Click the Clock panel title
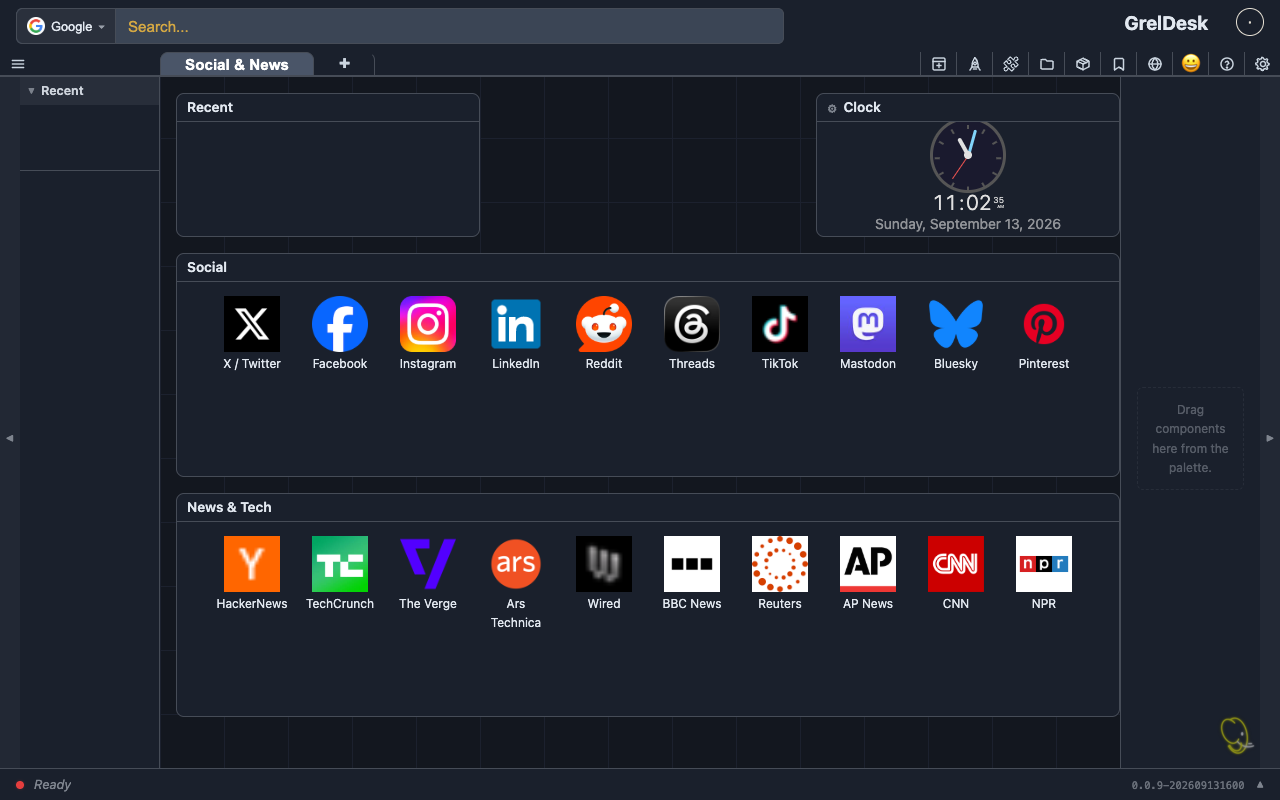Screen dimensions: 1280x800 [x=862, y=107]
